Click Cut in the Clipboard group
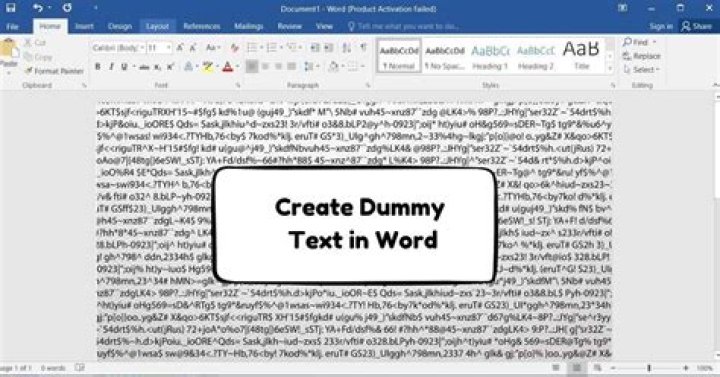This screenshot has width=720, height=377. (x=35, y=43)
